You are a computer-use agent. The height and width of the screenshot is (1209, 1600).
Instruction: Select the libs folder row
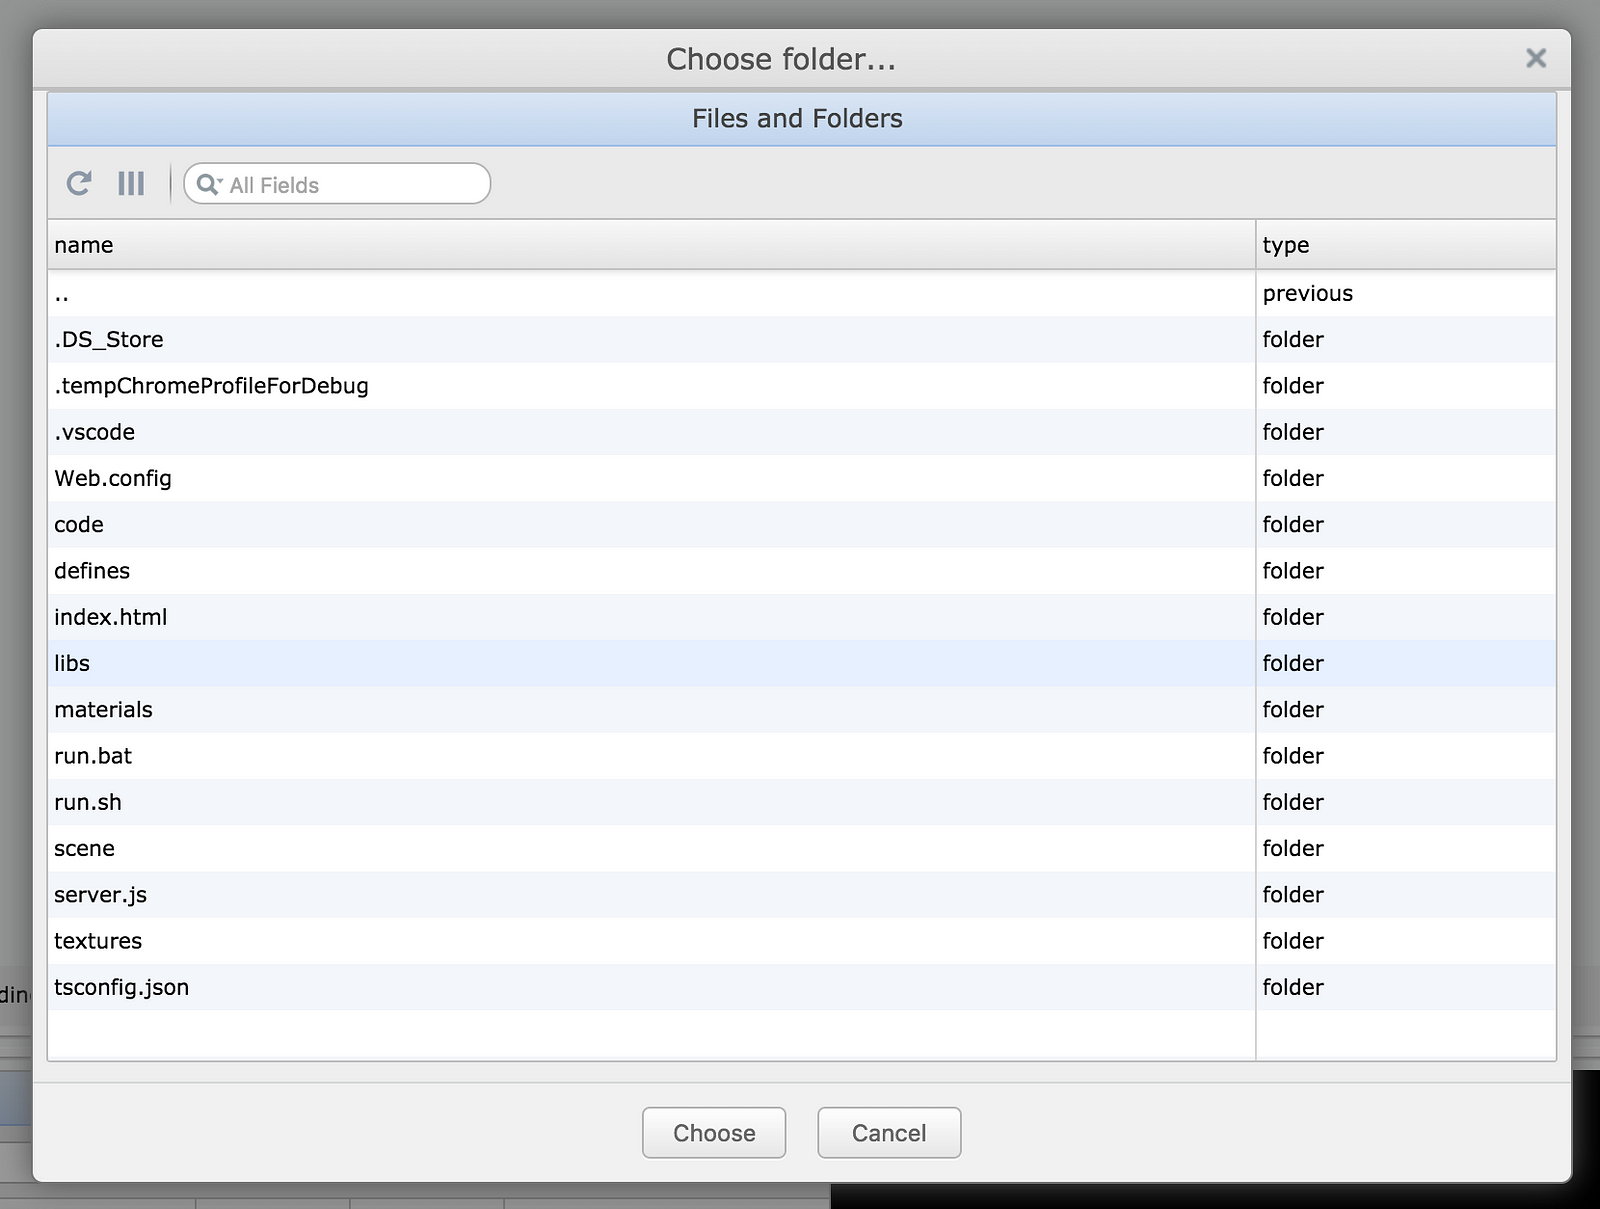click(x=802, y=663)
